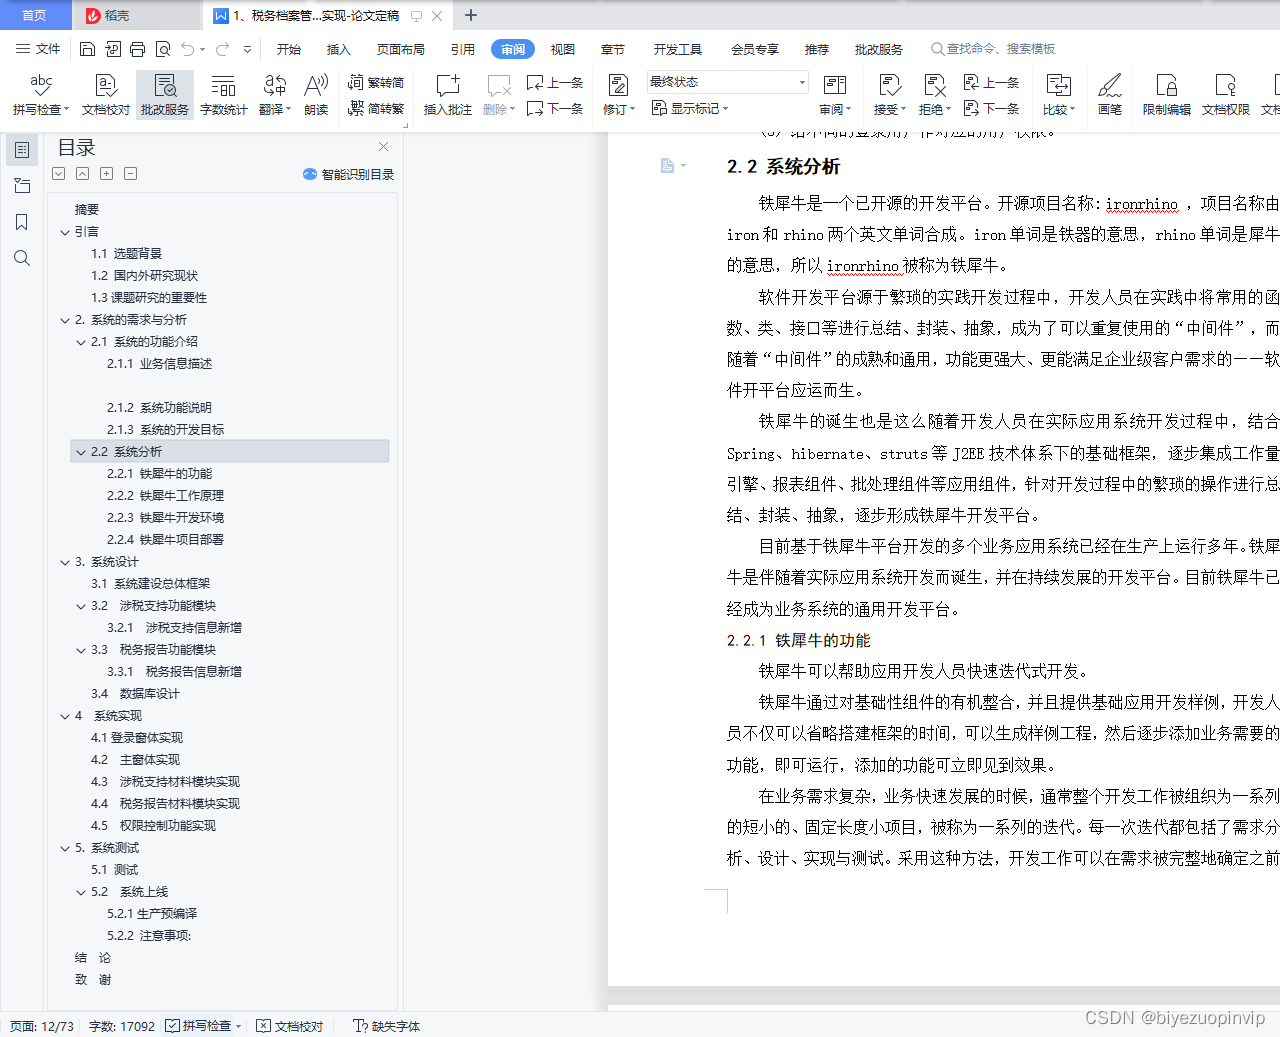
Task: Click the command search box 查找命令
Action: coord(993,49)
